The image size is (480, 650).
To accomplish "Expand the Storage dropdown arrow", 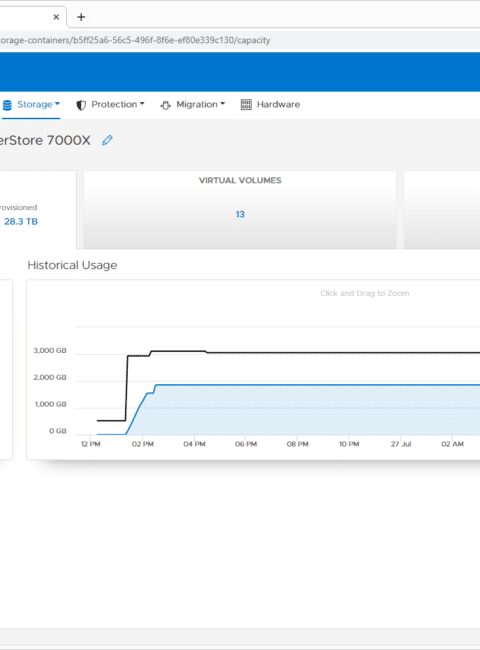I will coord(58,104).
